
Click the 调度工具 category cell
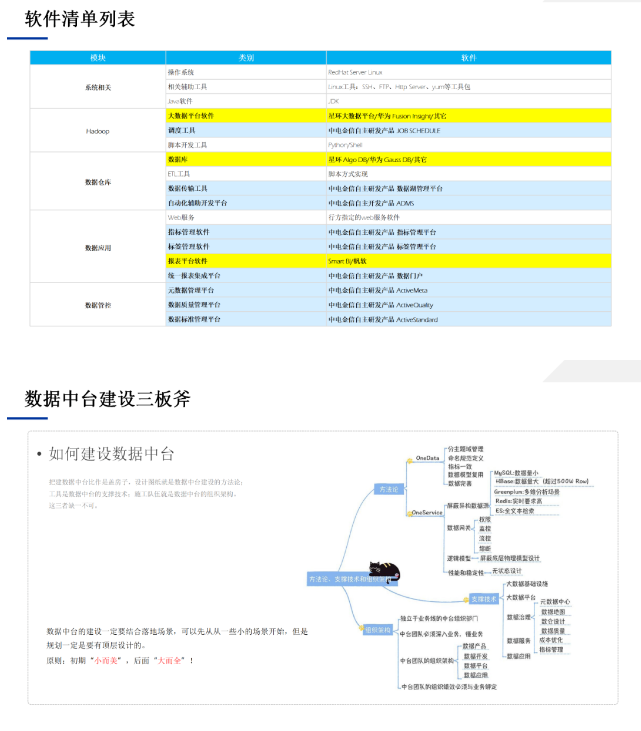coord(246,130)
